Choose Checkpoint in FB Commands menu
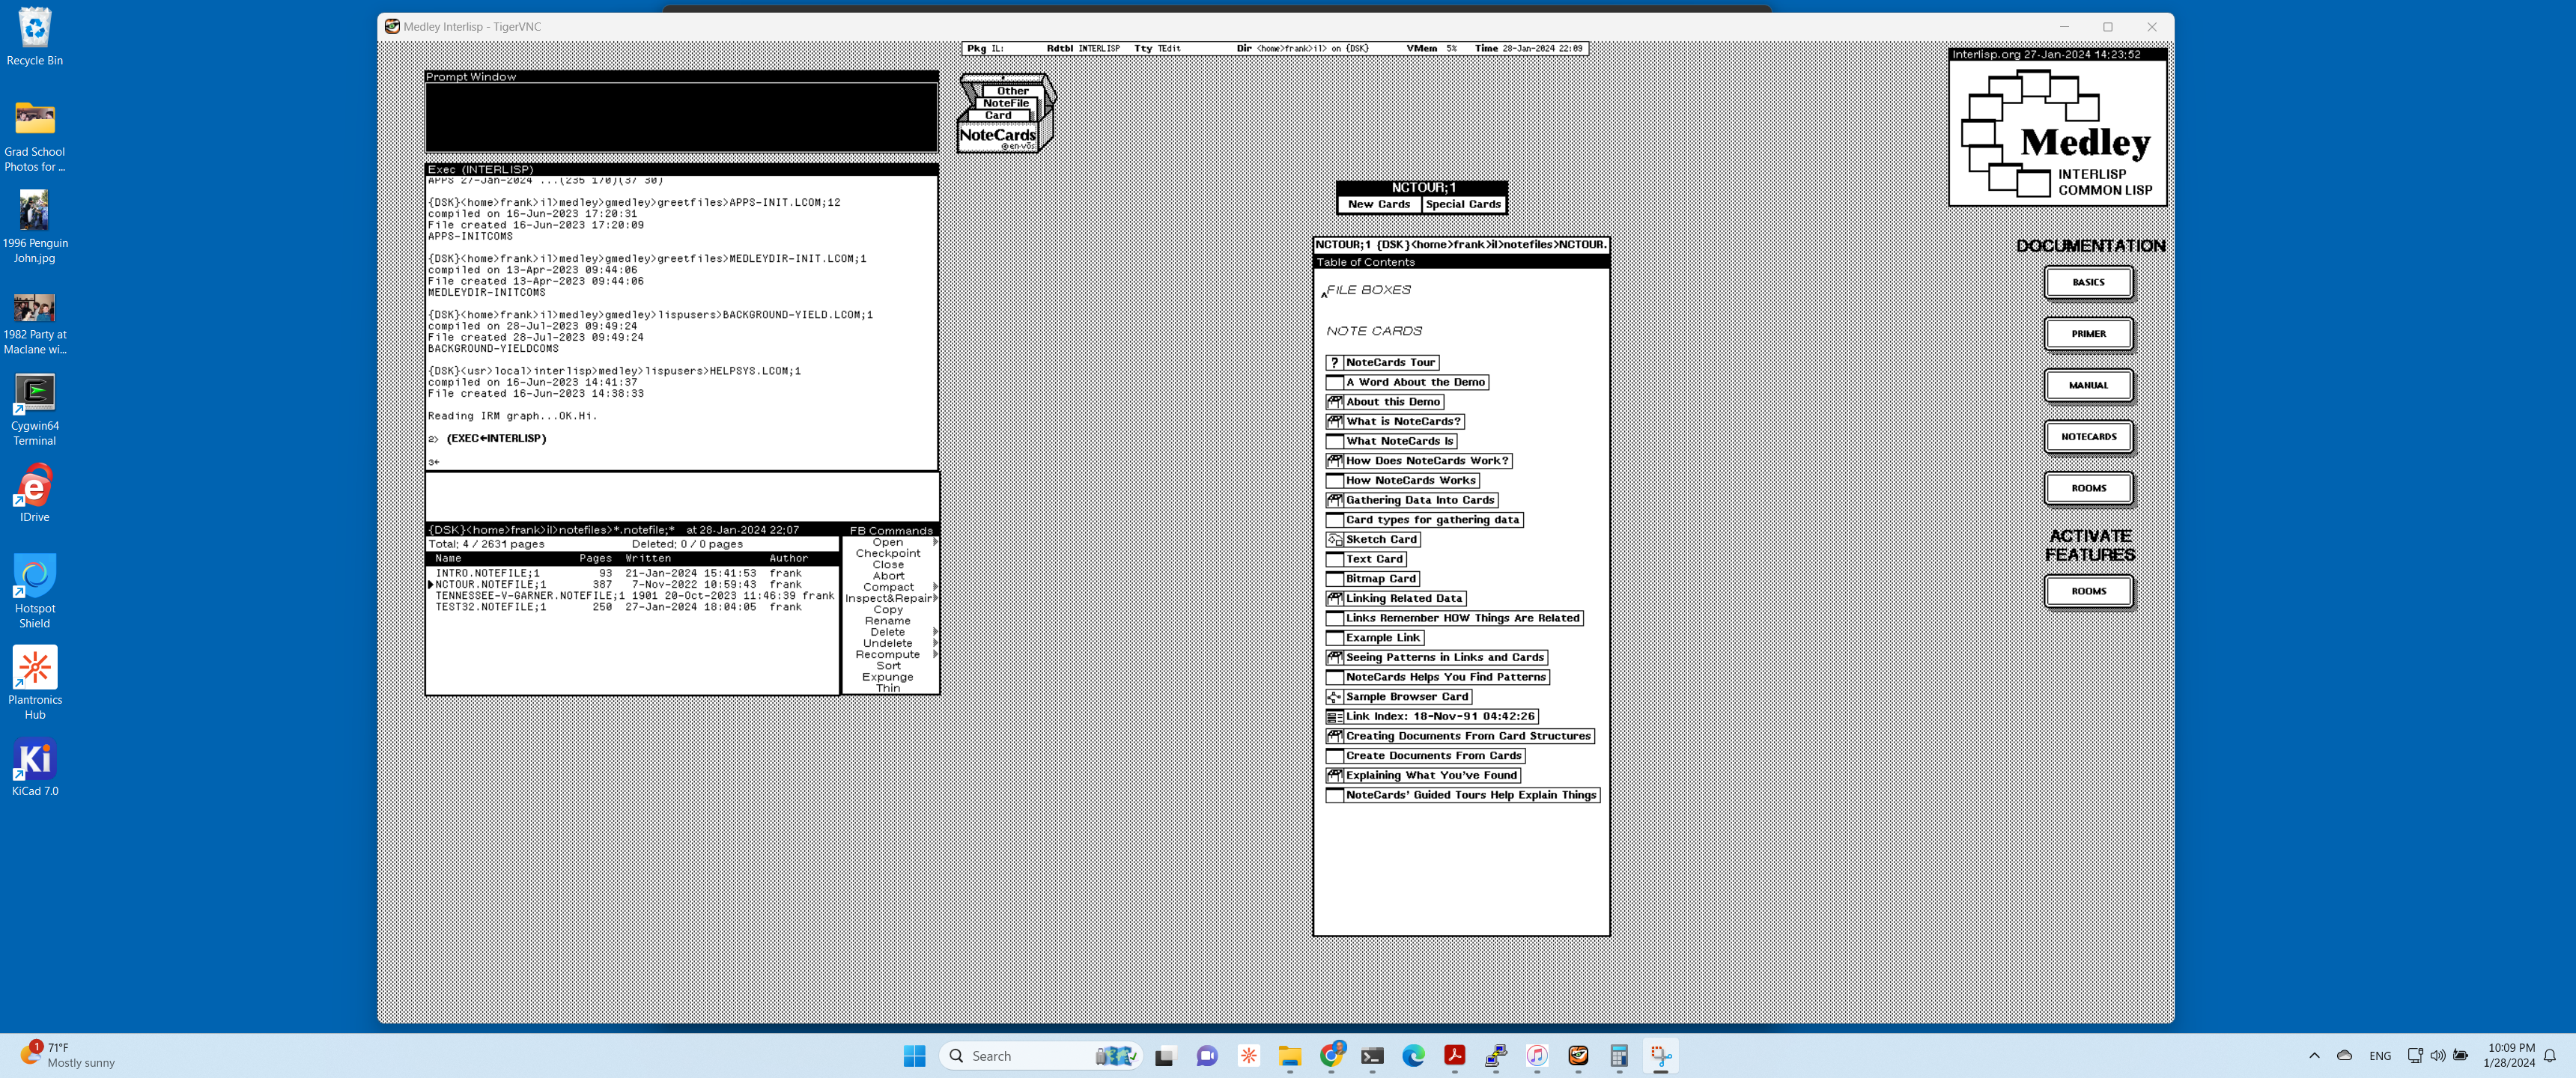The image size is (2576, 1078). click(x=888, y=553)
